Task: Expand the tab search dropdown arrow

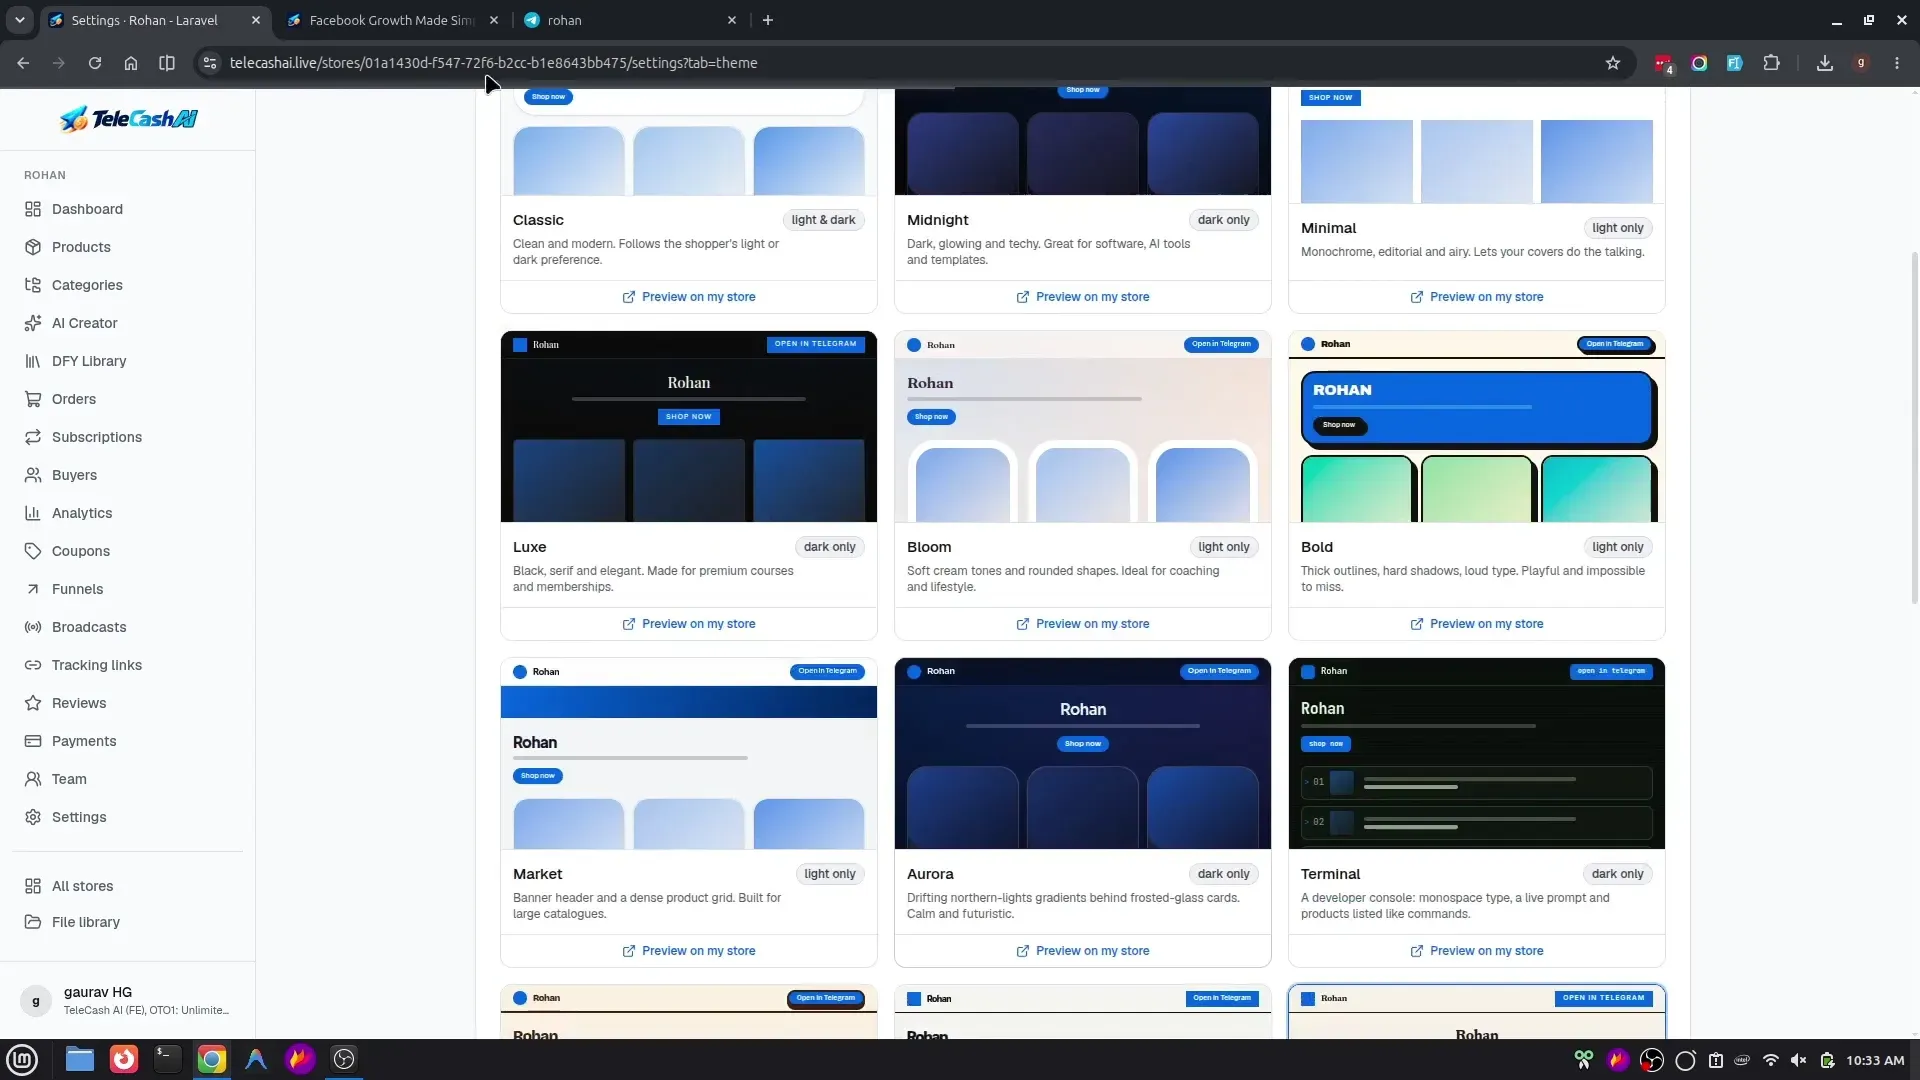Action: [x=19, y=20]
